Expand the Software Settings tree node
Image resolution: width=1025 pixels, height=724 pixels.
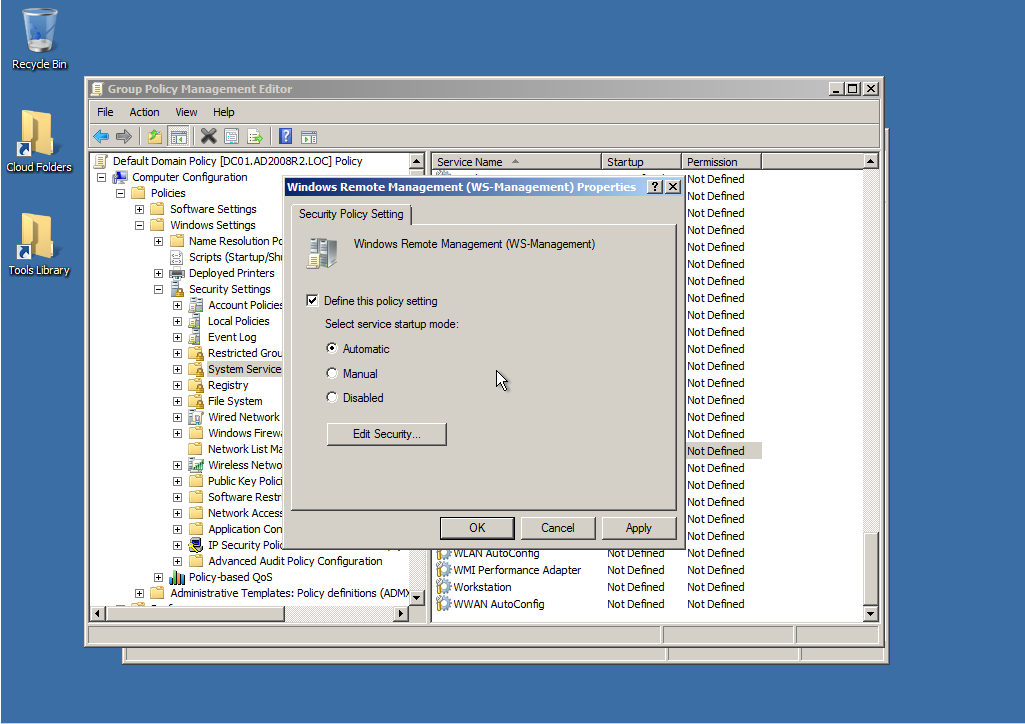(140, 209)
